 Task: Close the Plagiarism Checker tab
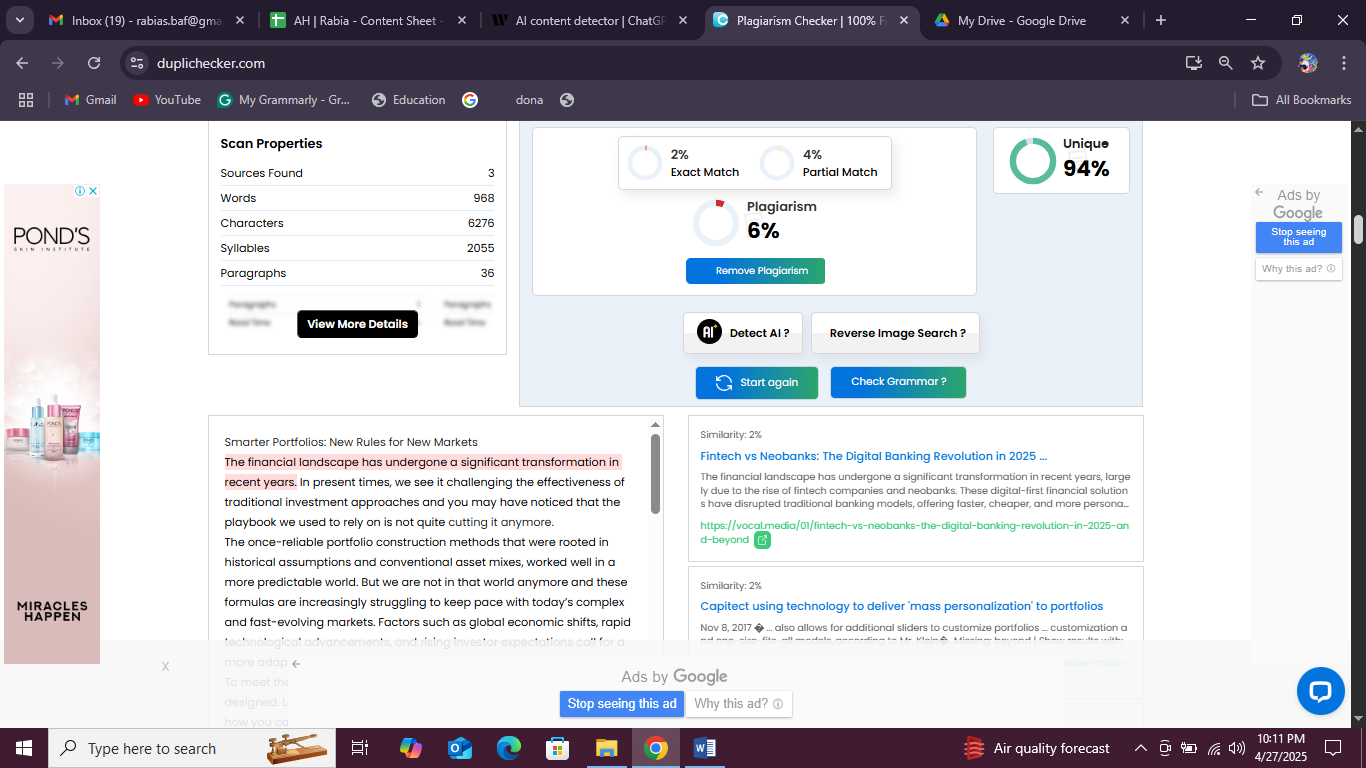[903, 20]
